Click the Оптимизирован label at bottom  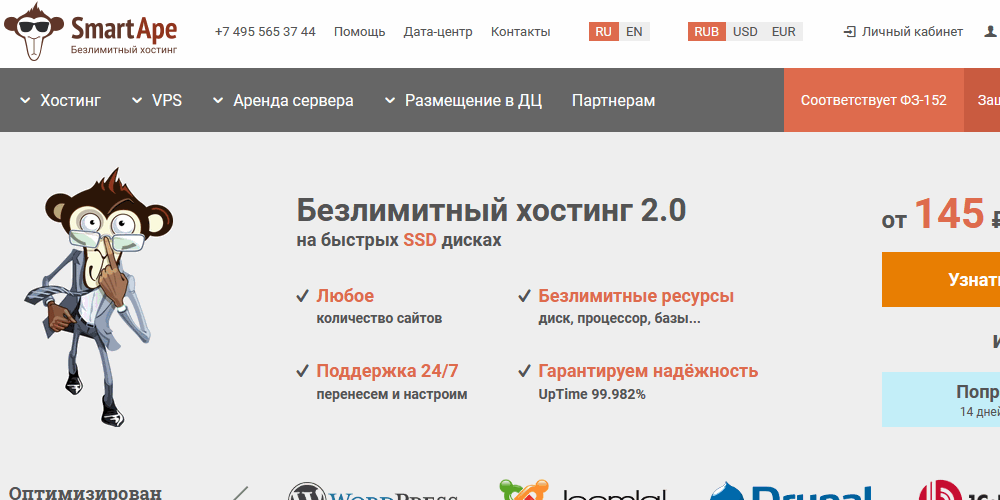tap(85, 494)
